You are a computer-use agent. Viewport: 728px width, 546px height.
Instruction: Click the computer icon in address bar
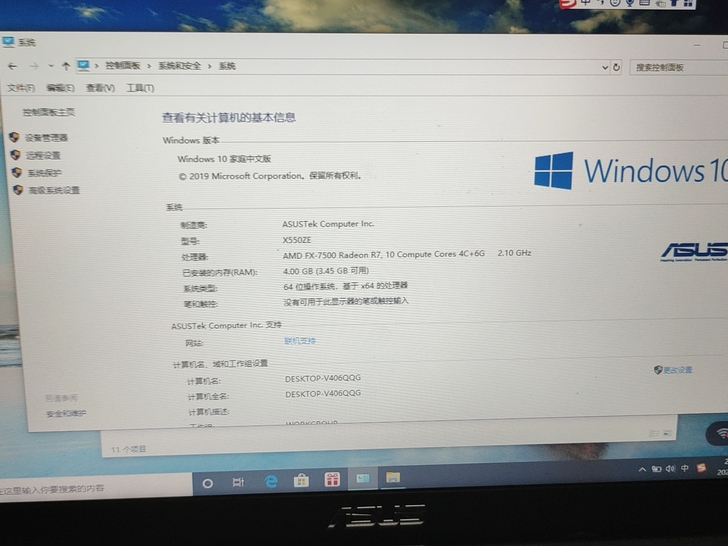pos(84,65)
